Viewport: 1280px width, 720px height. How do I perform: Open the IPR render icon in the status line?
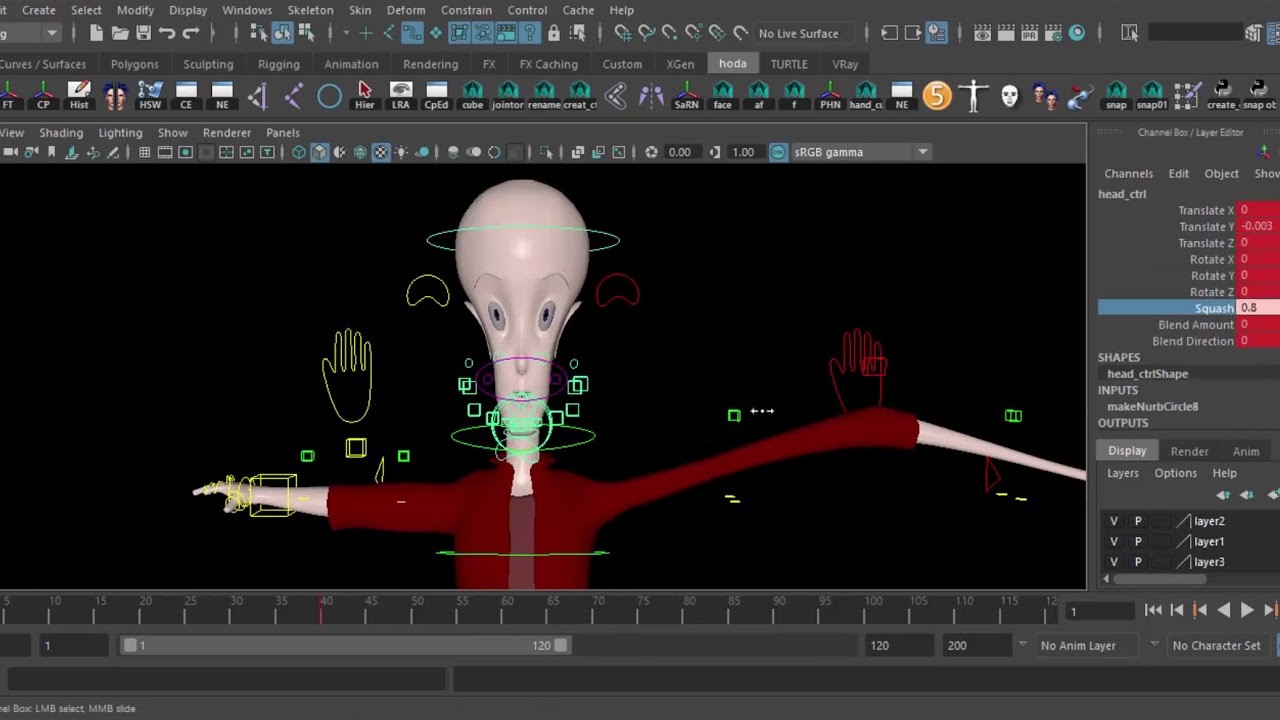point(1027,33)
